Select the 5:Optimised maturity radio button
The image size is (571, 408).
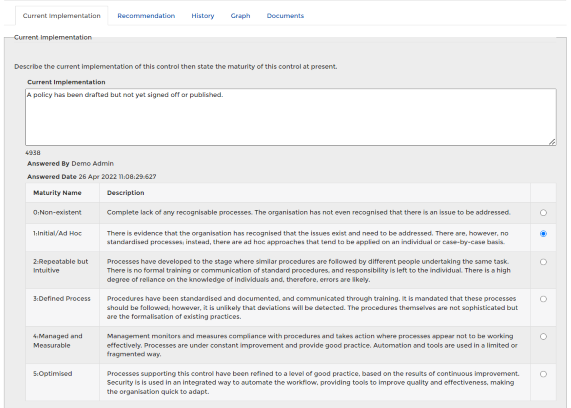tap(543, 374)
